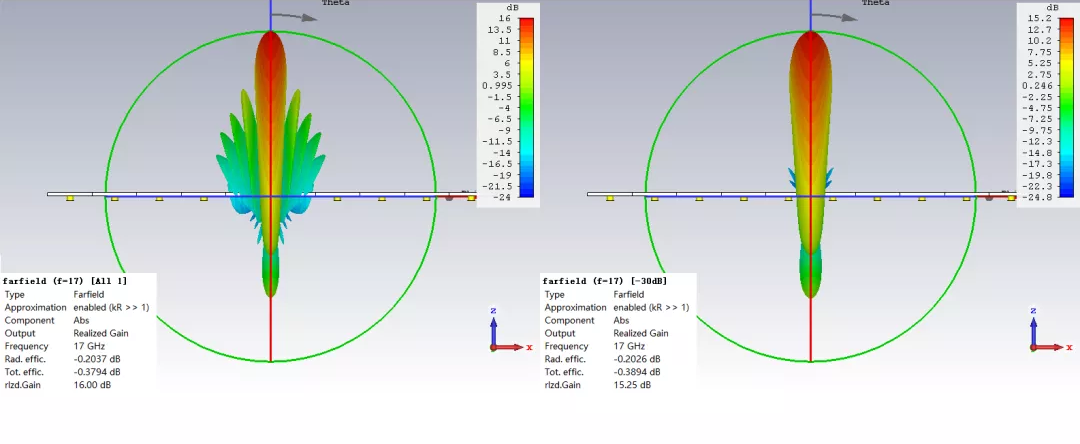Click the 8.5 tick on the color scale
This screenshot has width=1080, height=444.
501,52
